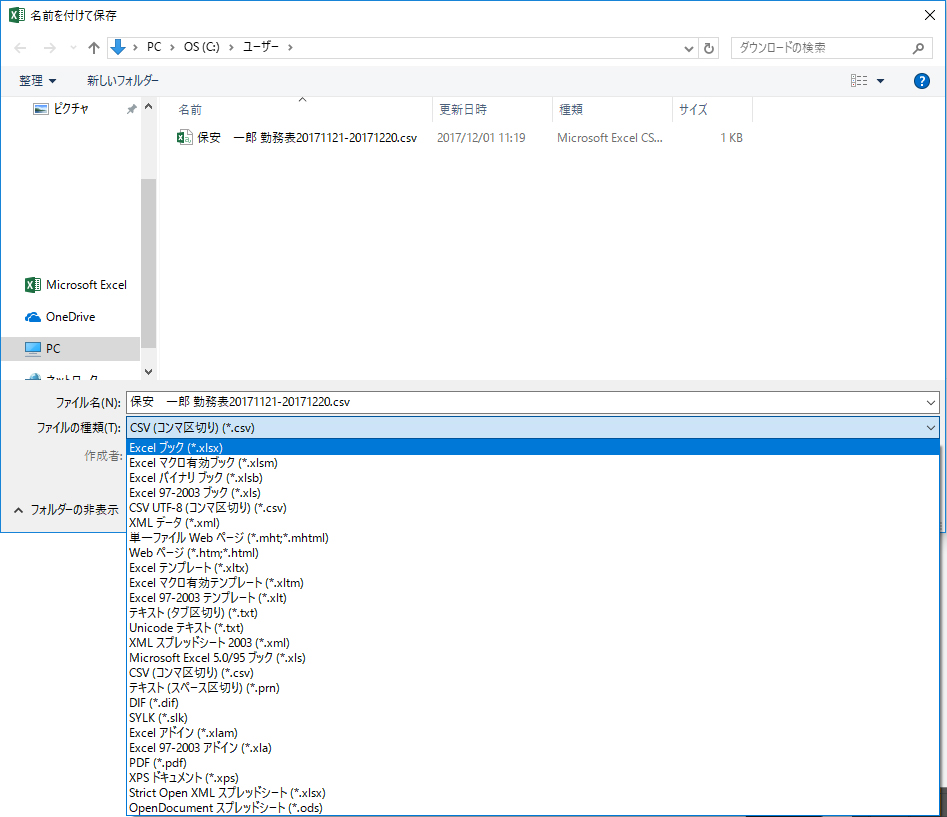Select PC in the navigation pane
The image size is (947, 817).
pyautogui.click(x=71, y=349)
